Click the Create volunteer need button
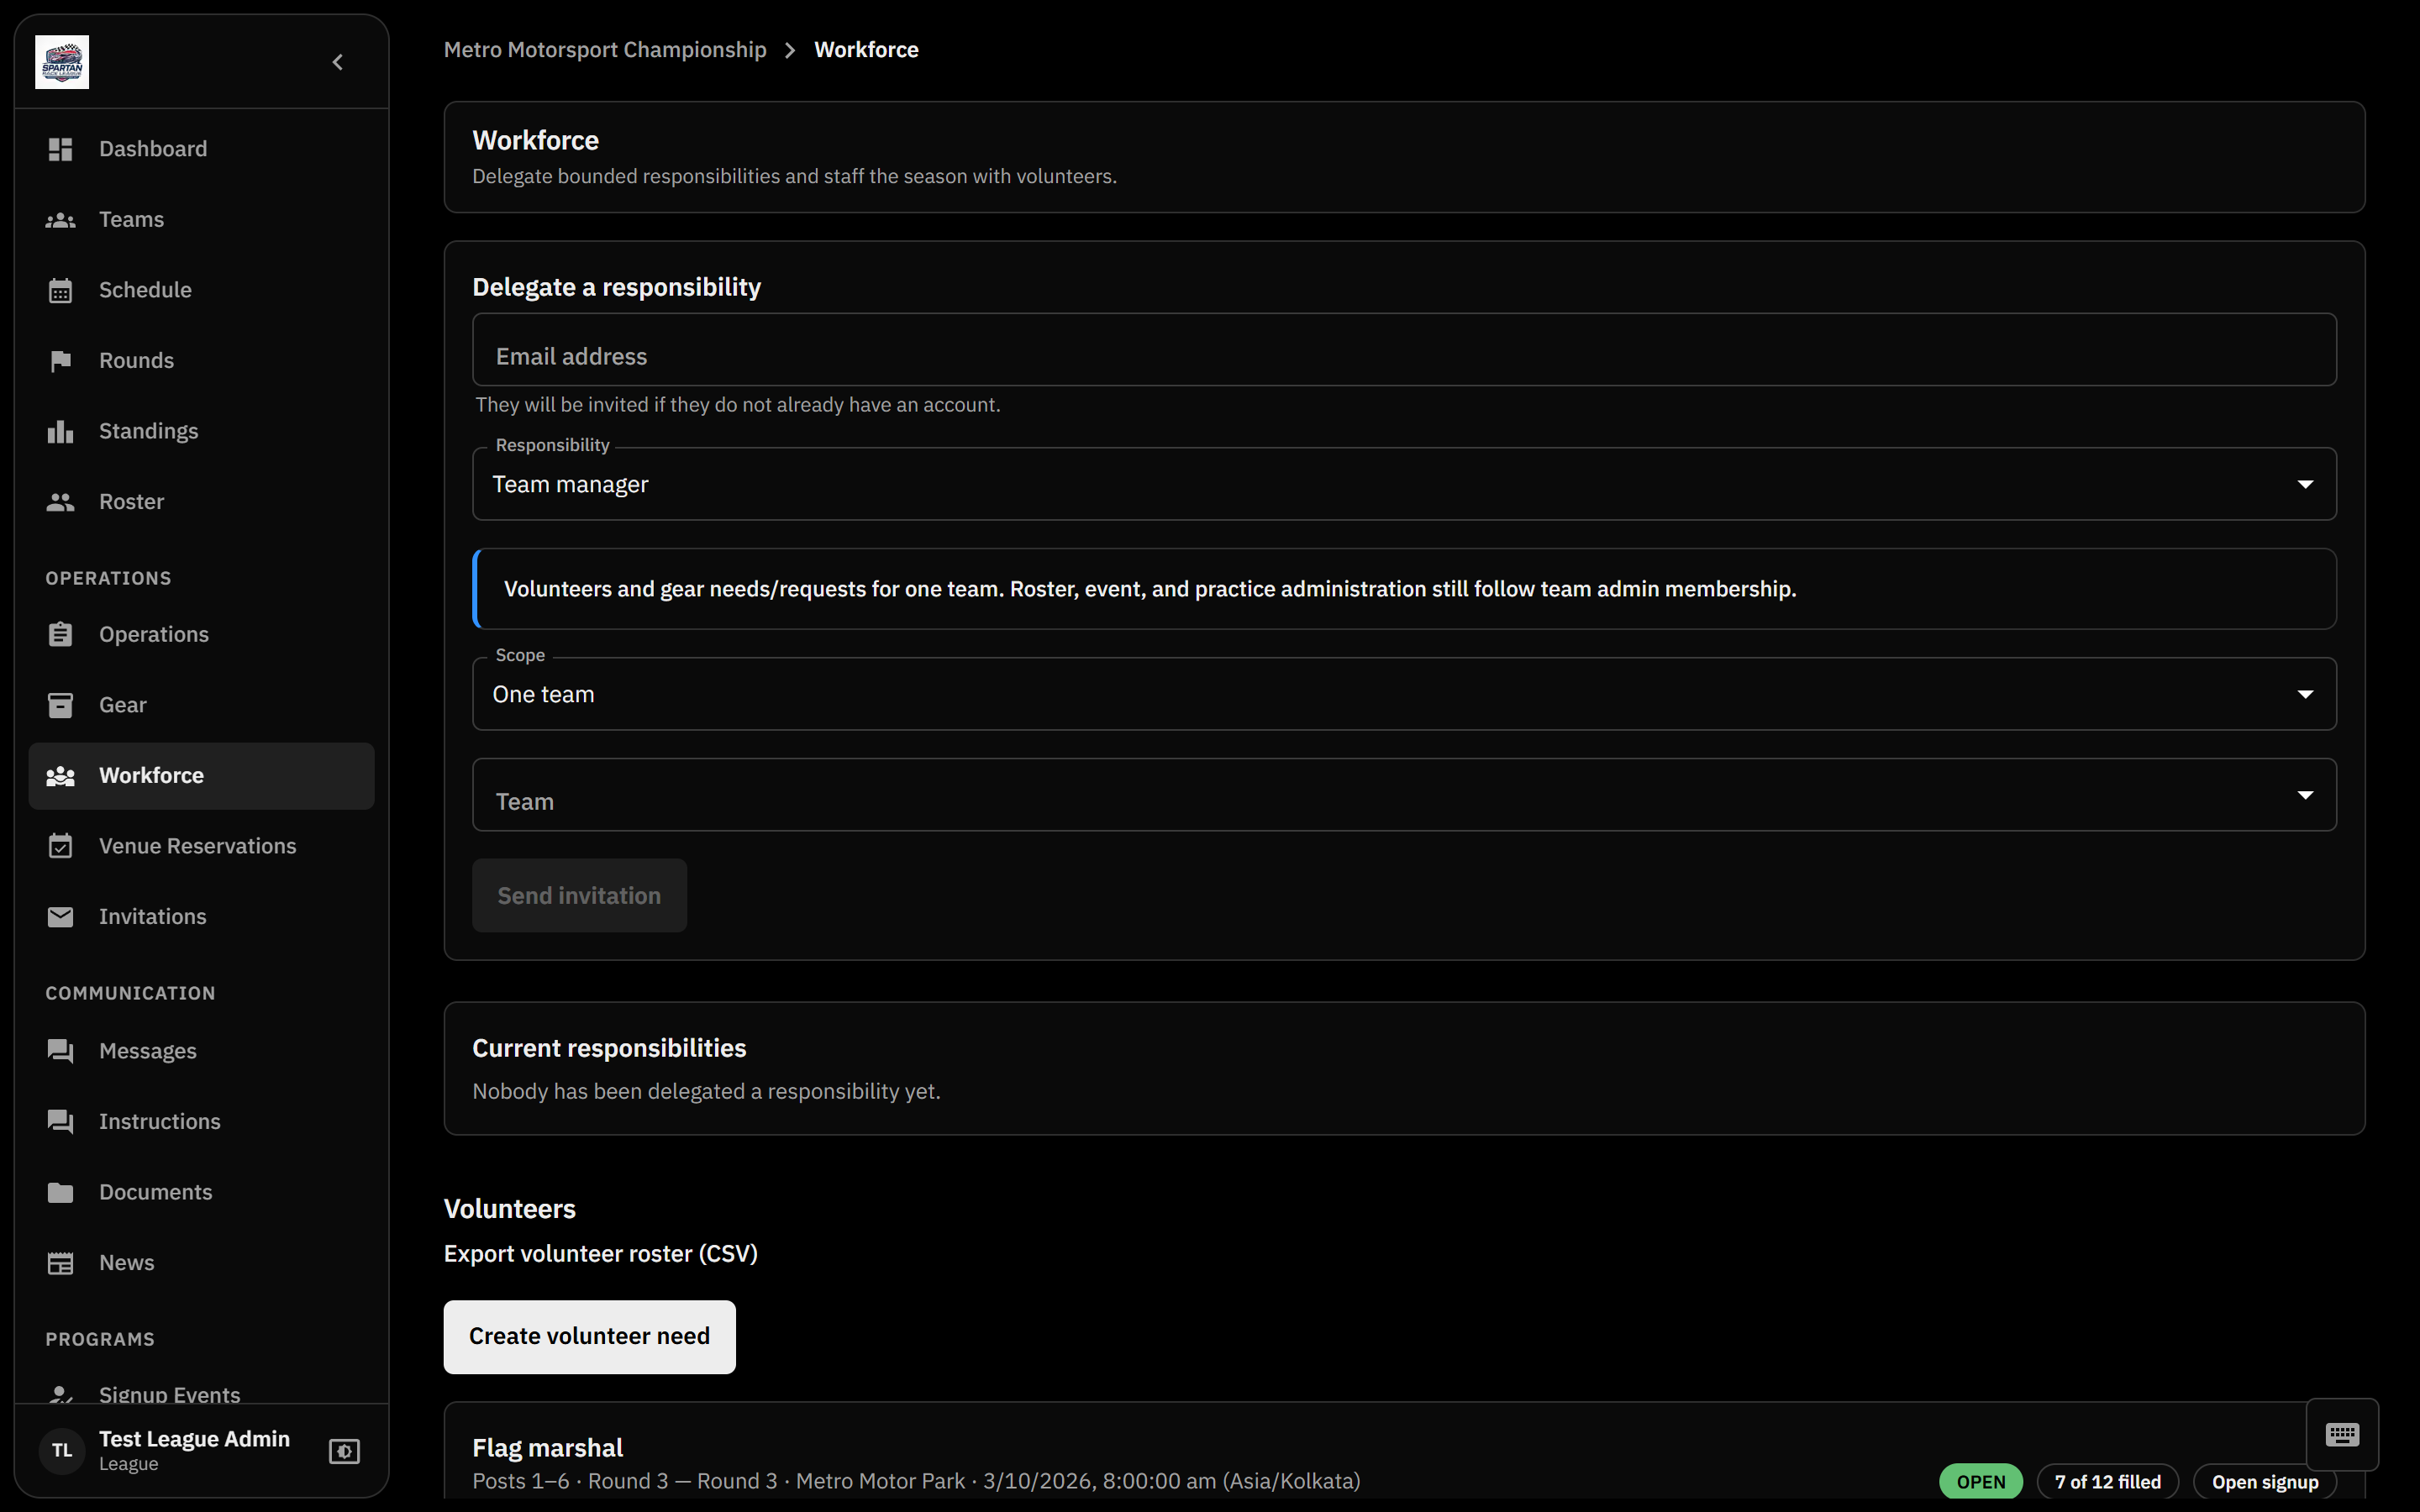The height and width of the screenshot is (1512, 2420). pos(590,1337)
